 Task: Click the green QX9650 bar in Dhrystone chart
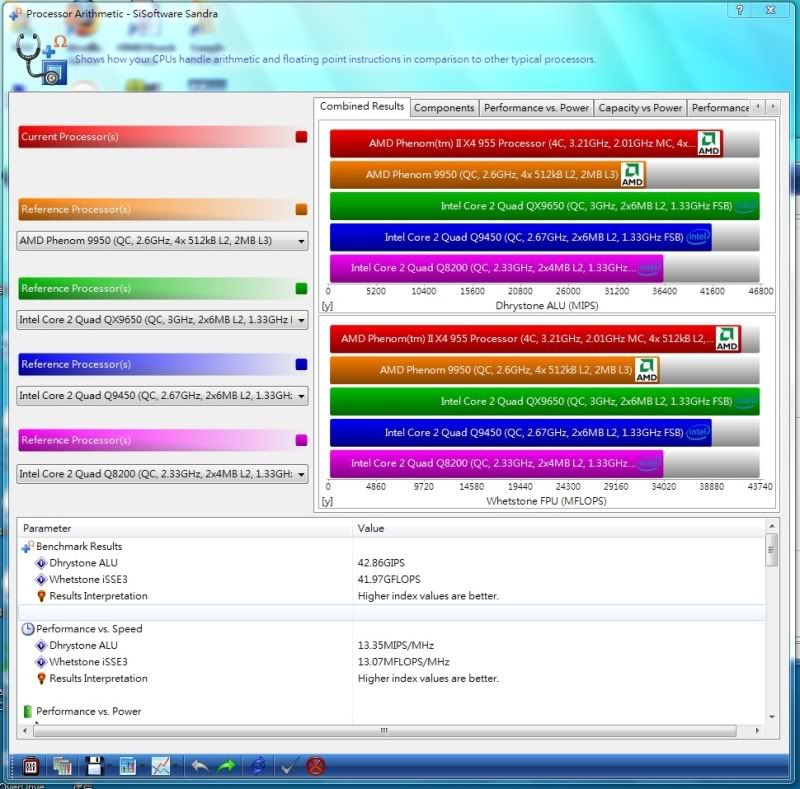(x=544, y=206)
